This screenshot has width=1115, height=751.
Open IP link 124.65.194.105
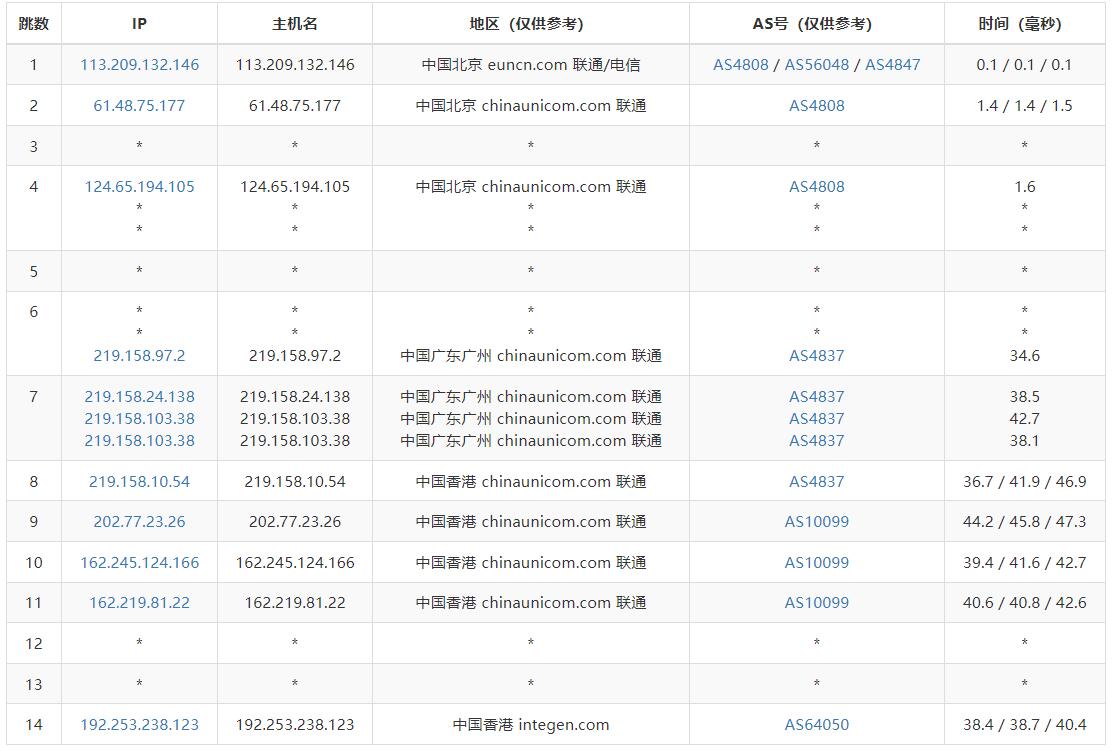pyautogui.click(x=139, y=187)
